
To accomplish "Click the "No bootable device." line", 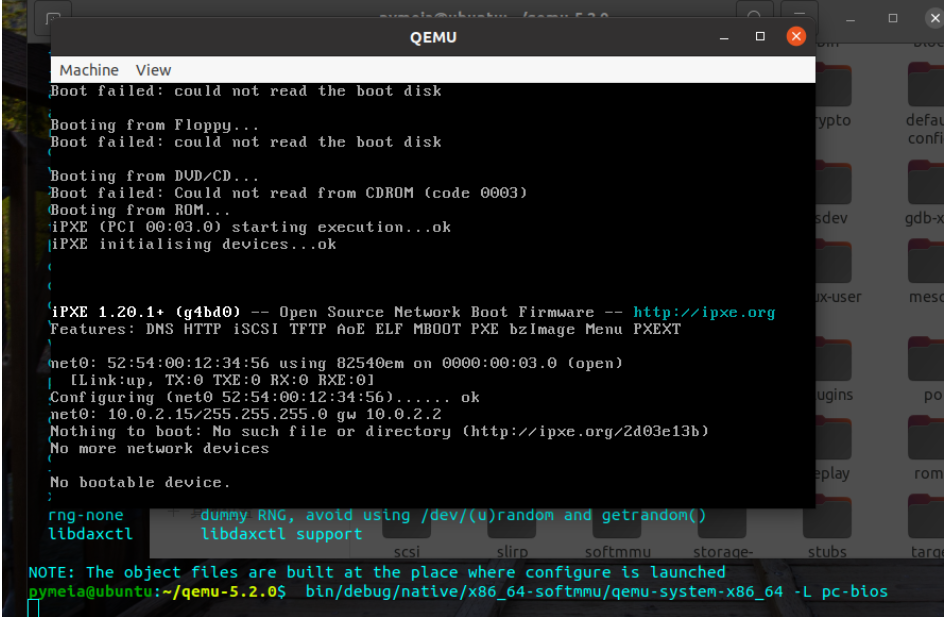I will (x=140, y=482).
